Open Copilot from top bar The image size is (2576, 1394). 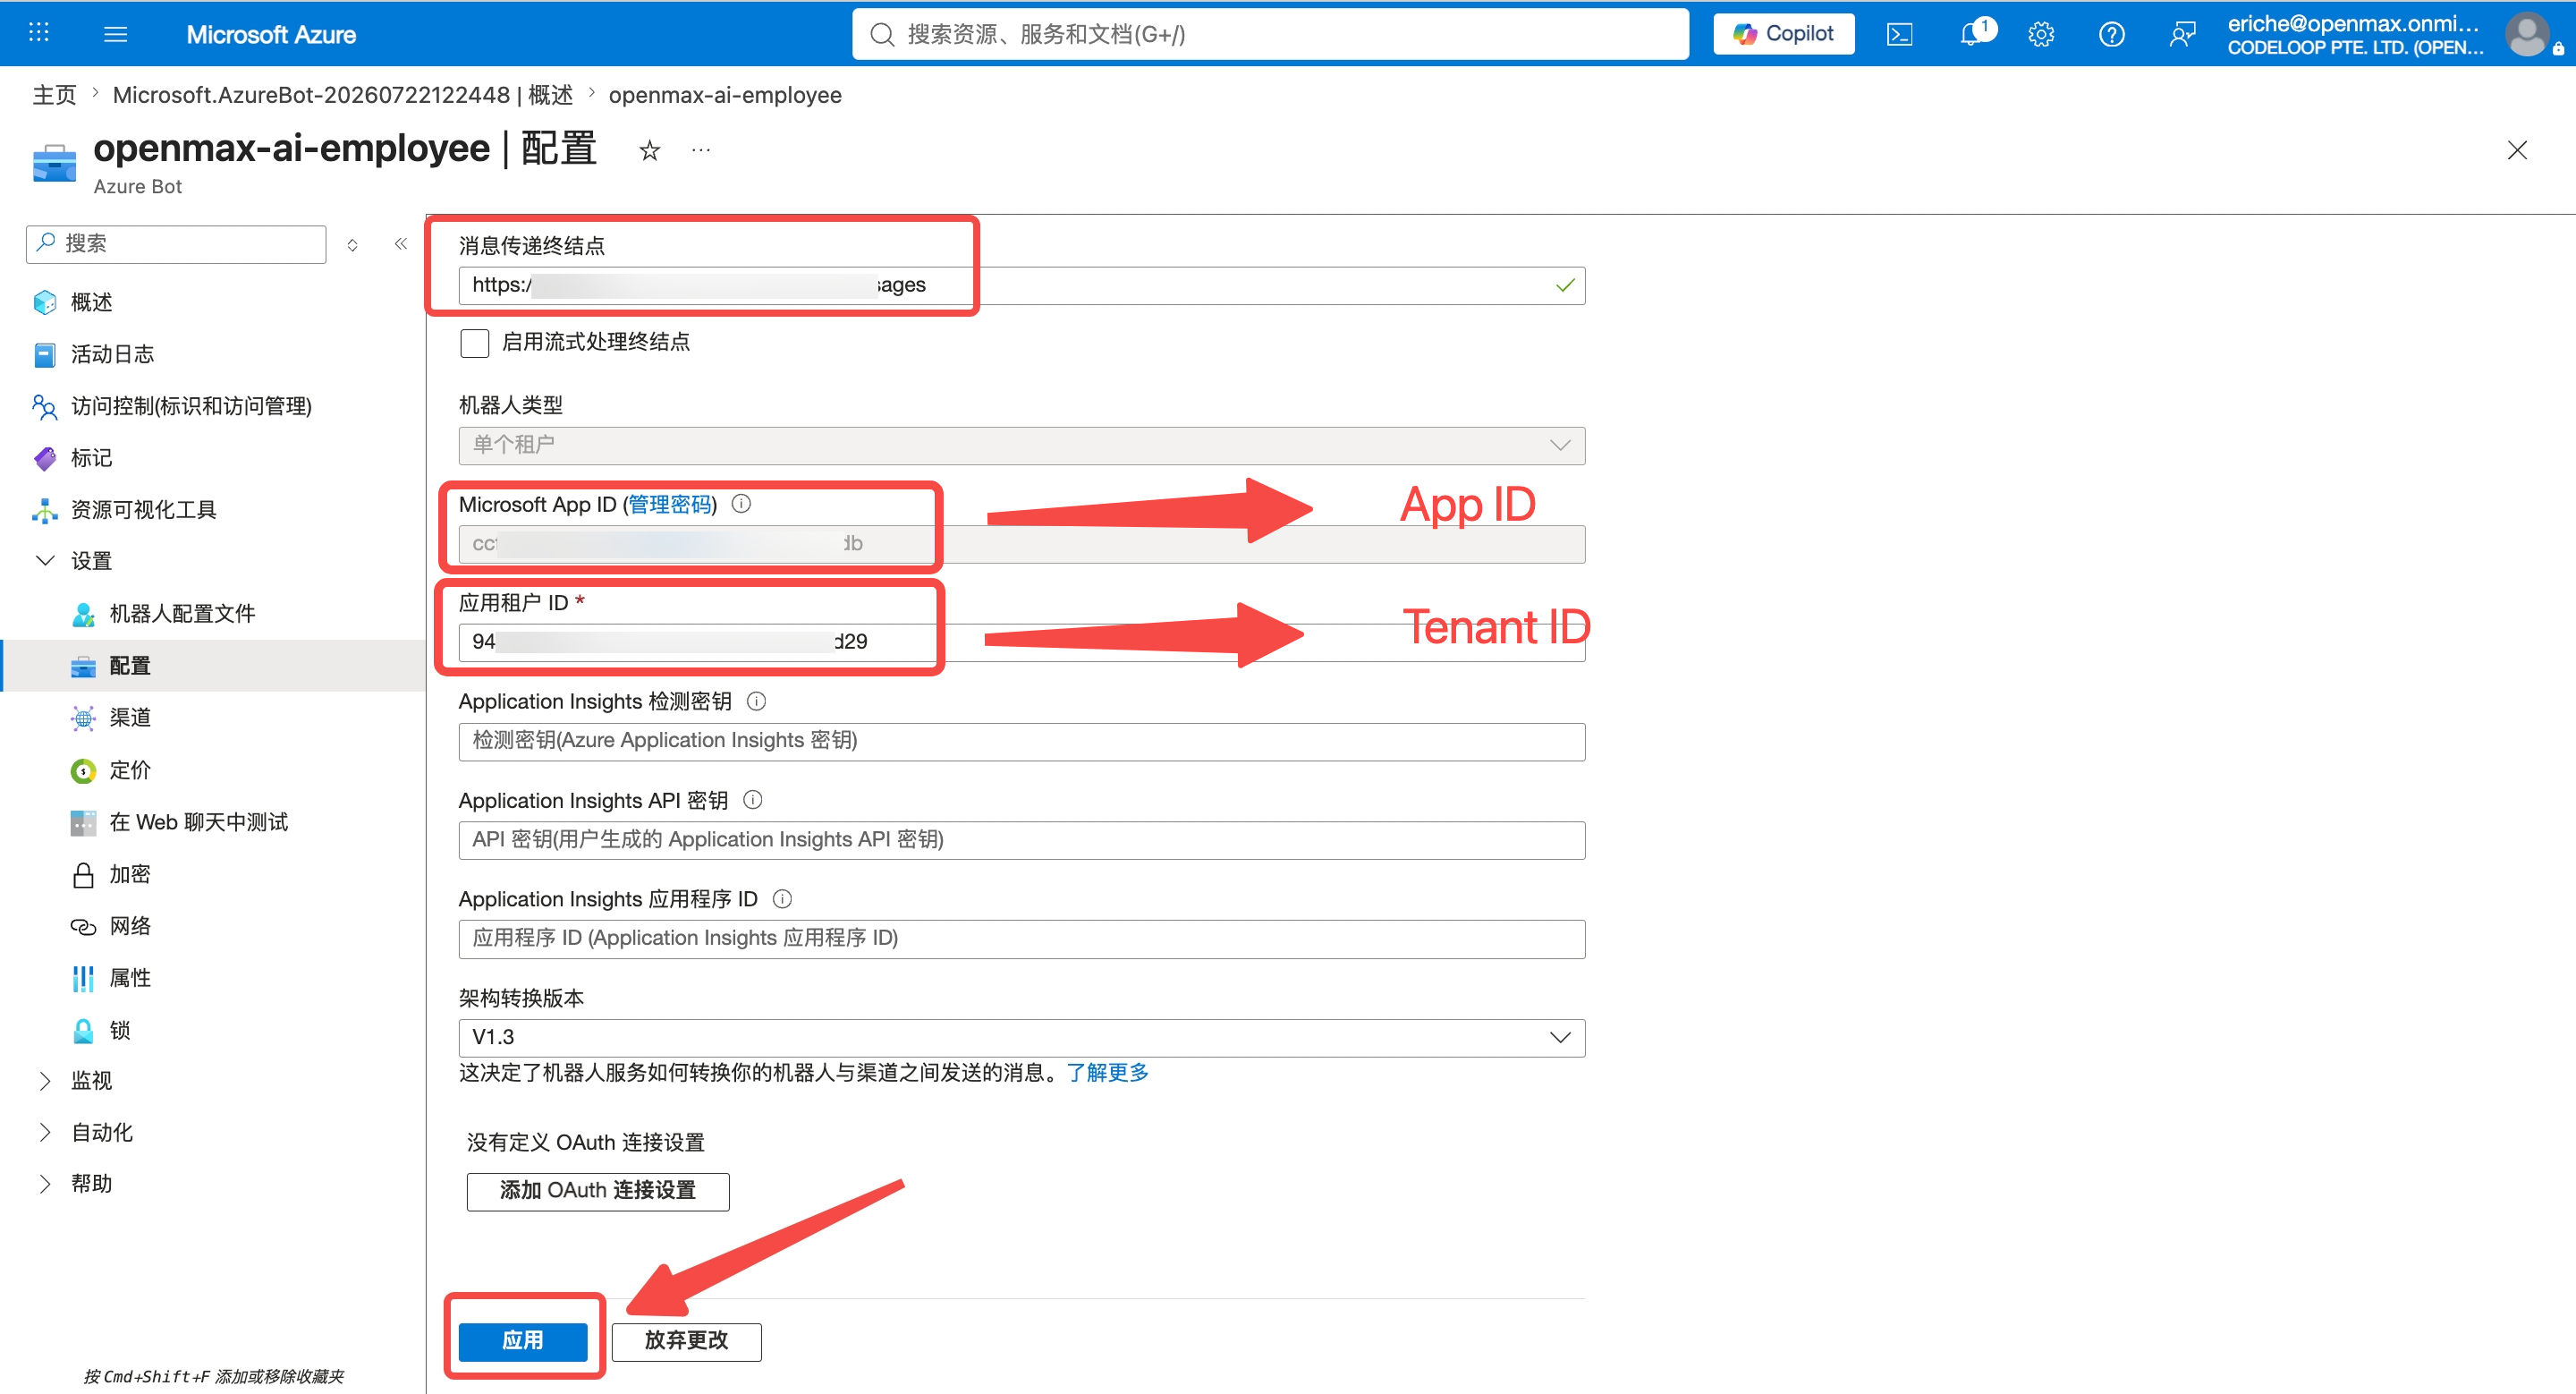coord(1784,34)
